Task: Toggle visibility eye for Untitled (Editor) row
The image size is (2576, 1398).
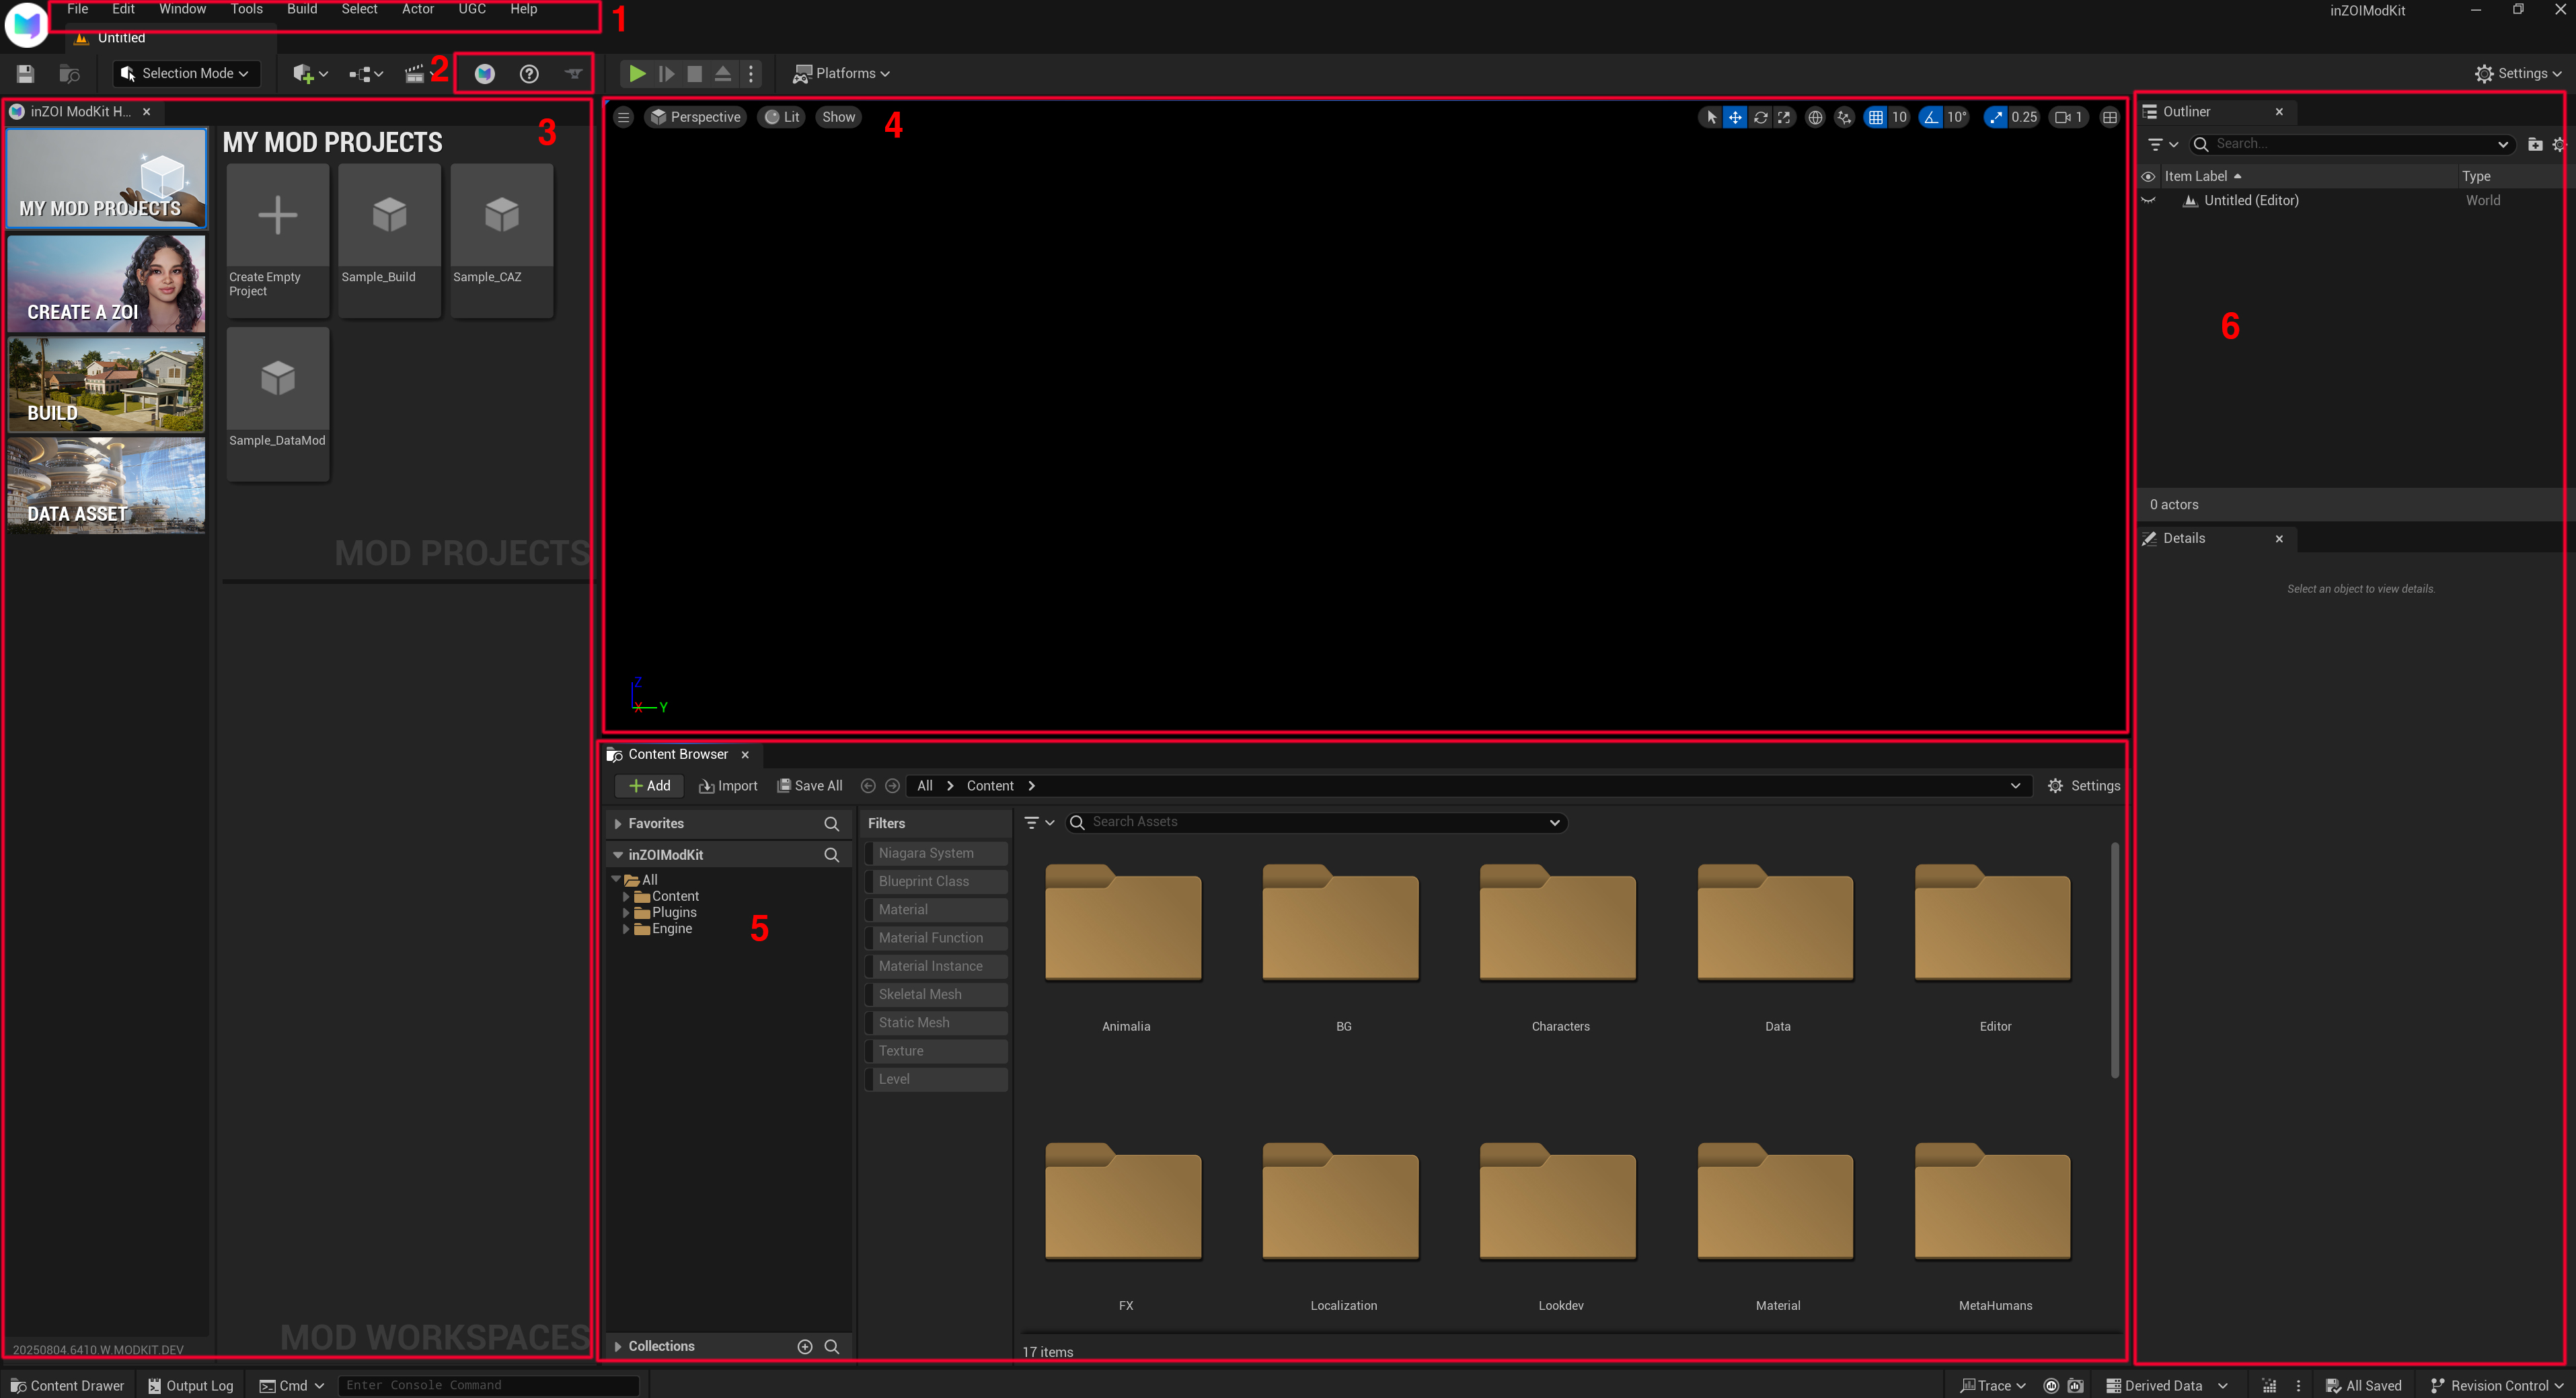Action: click(x=2148, y=200)
